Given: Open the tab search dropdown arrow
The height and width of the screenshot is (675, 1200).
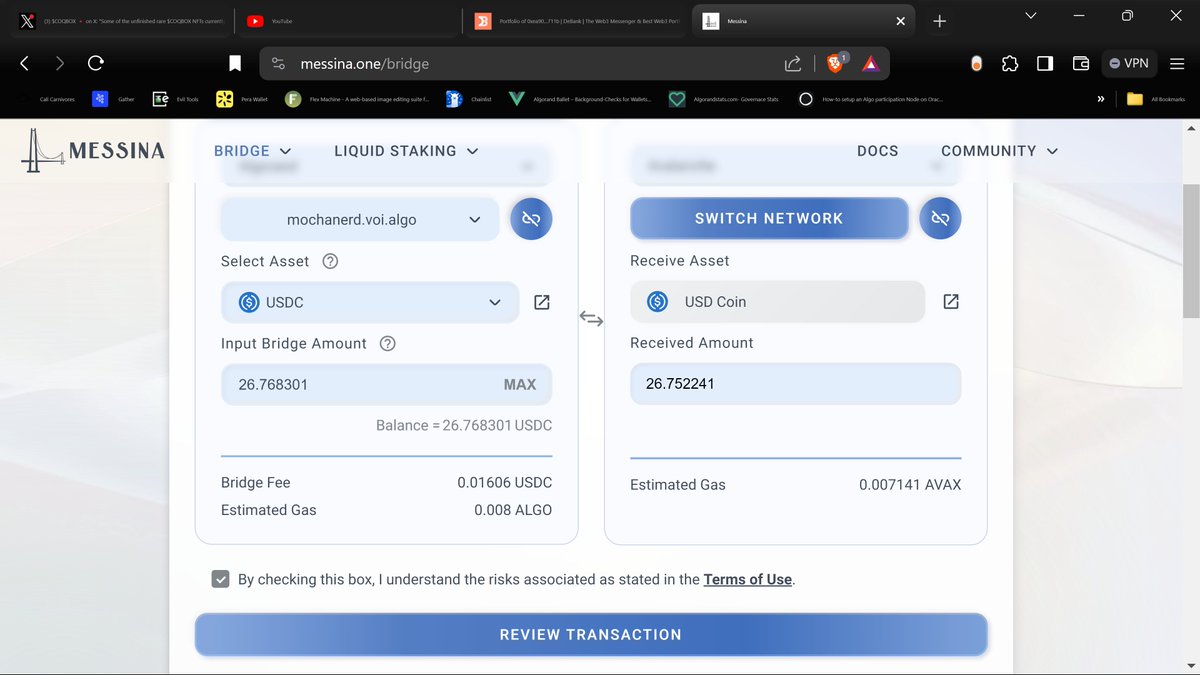Looking at the screenshot, I should (x=1031, y=15).
